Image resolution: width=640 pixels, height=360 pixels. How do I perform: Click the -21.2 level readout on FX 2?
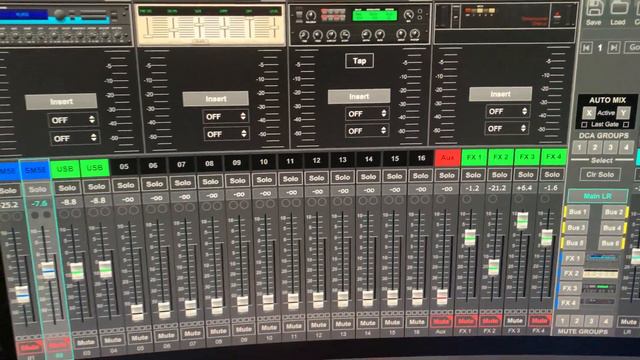point(498,188)
